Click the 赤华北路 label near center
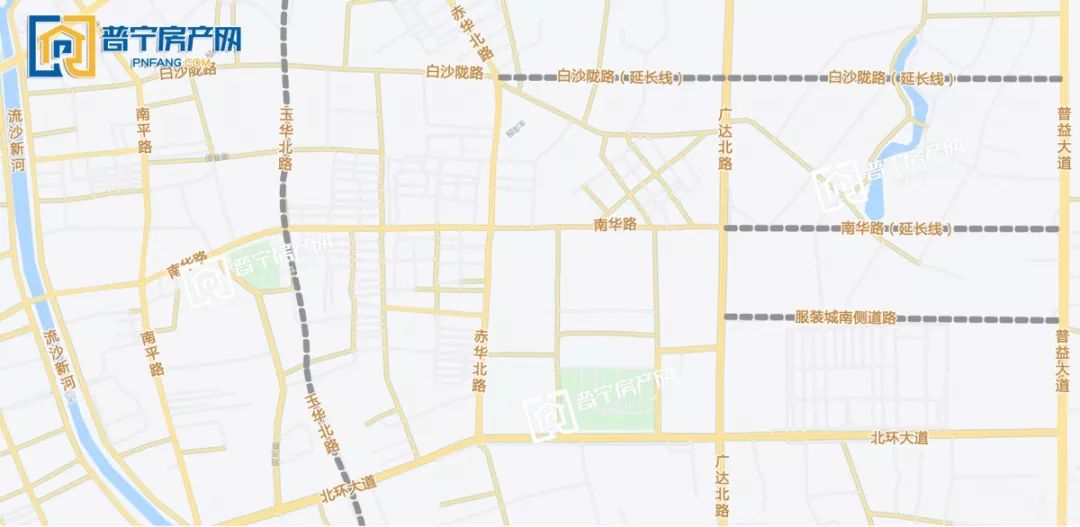Image resolution: width=1080 pixels, height=527 pixels. pos(480,360)
